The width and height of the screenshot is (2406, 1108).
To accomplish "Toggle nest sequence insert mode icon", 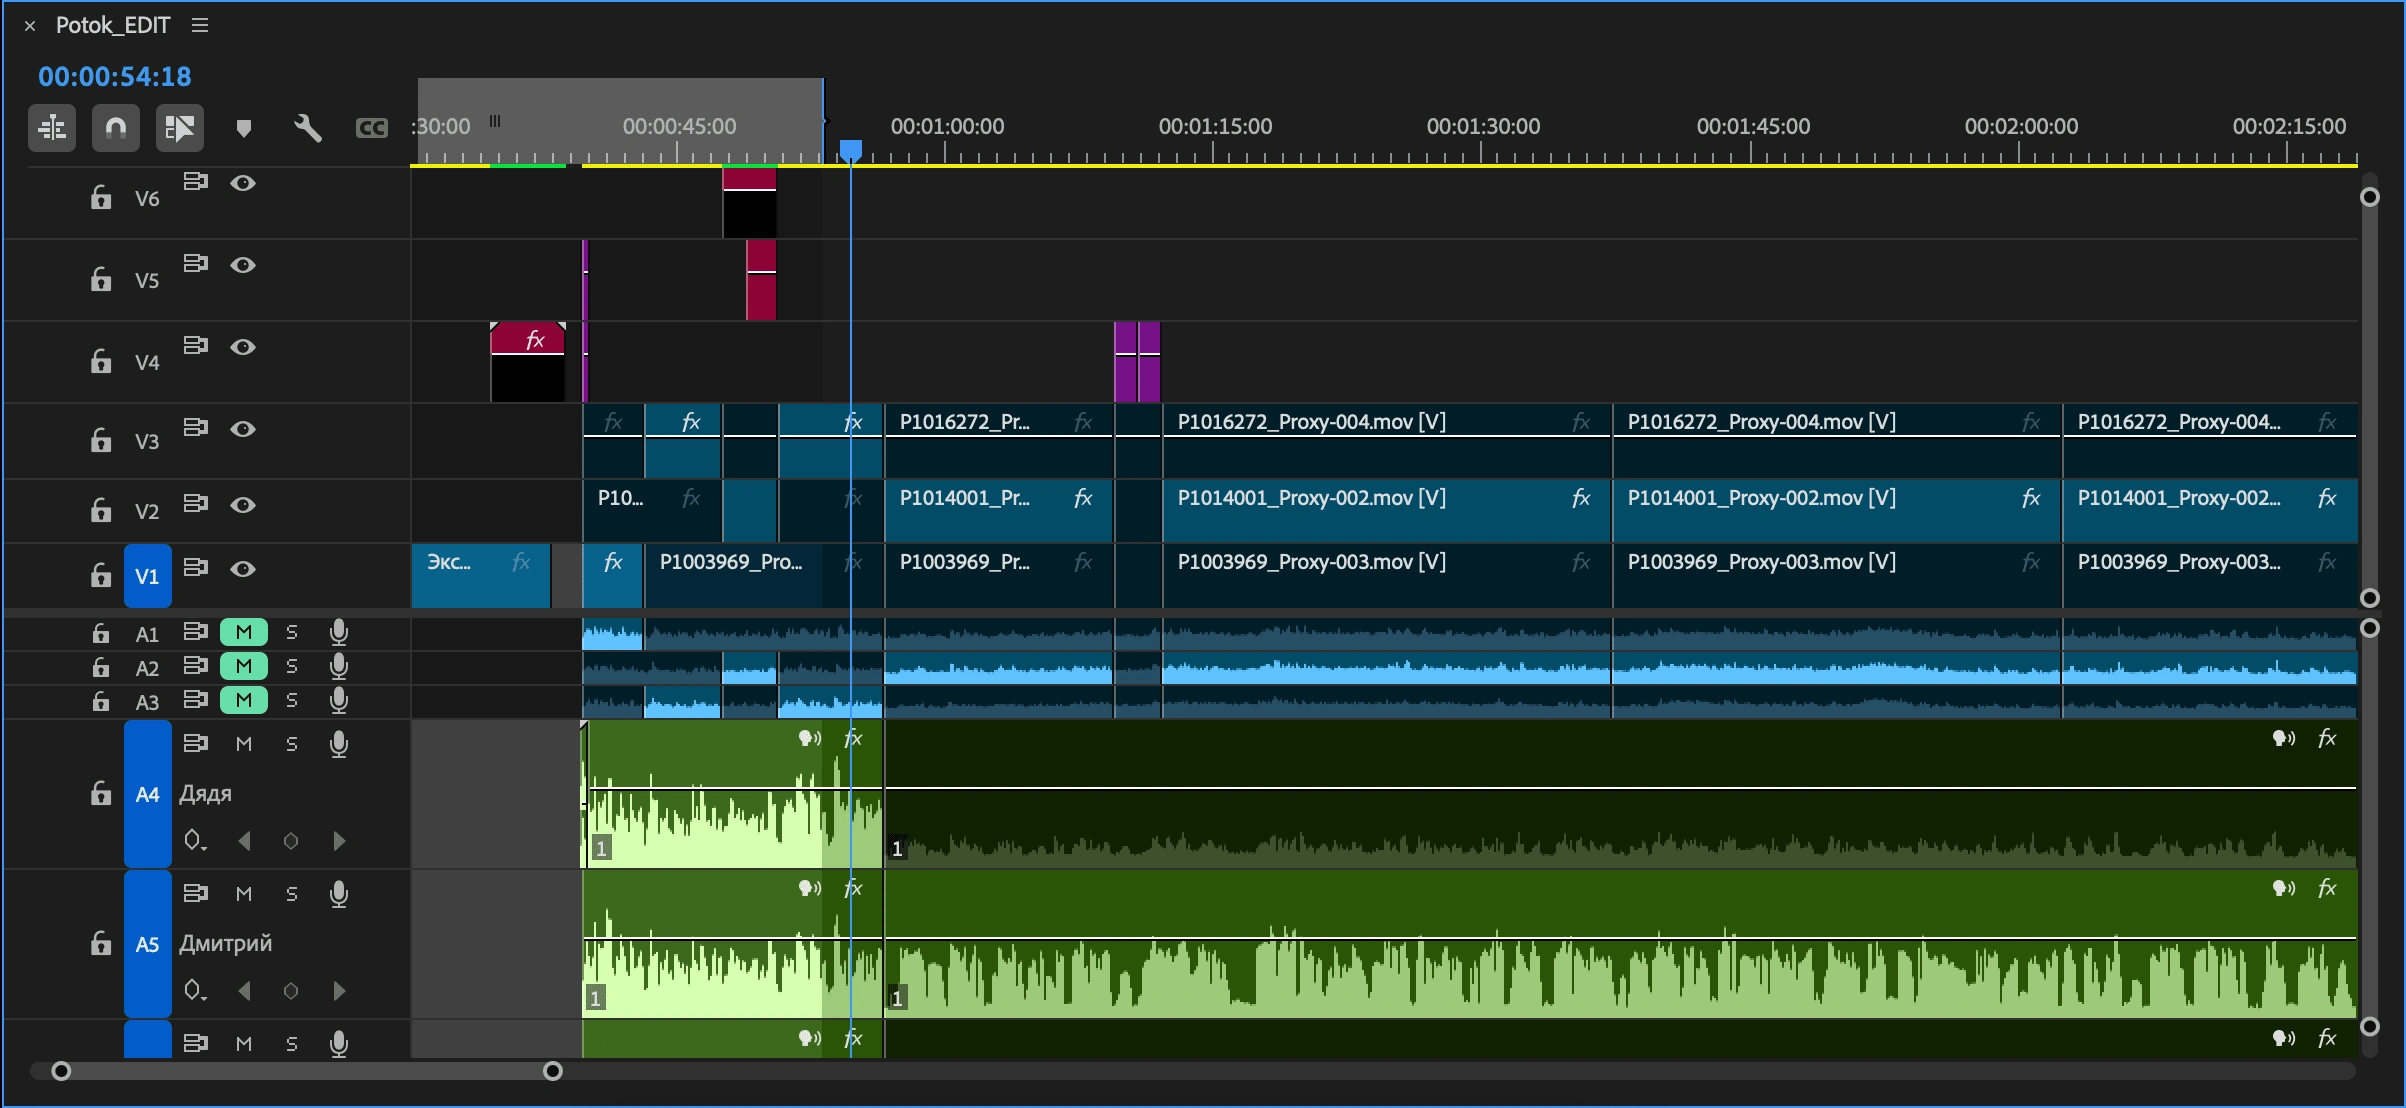I will (x=52, y=128).
